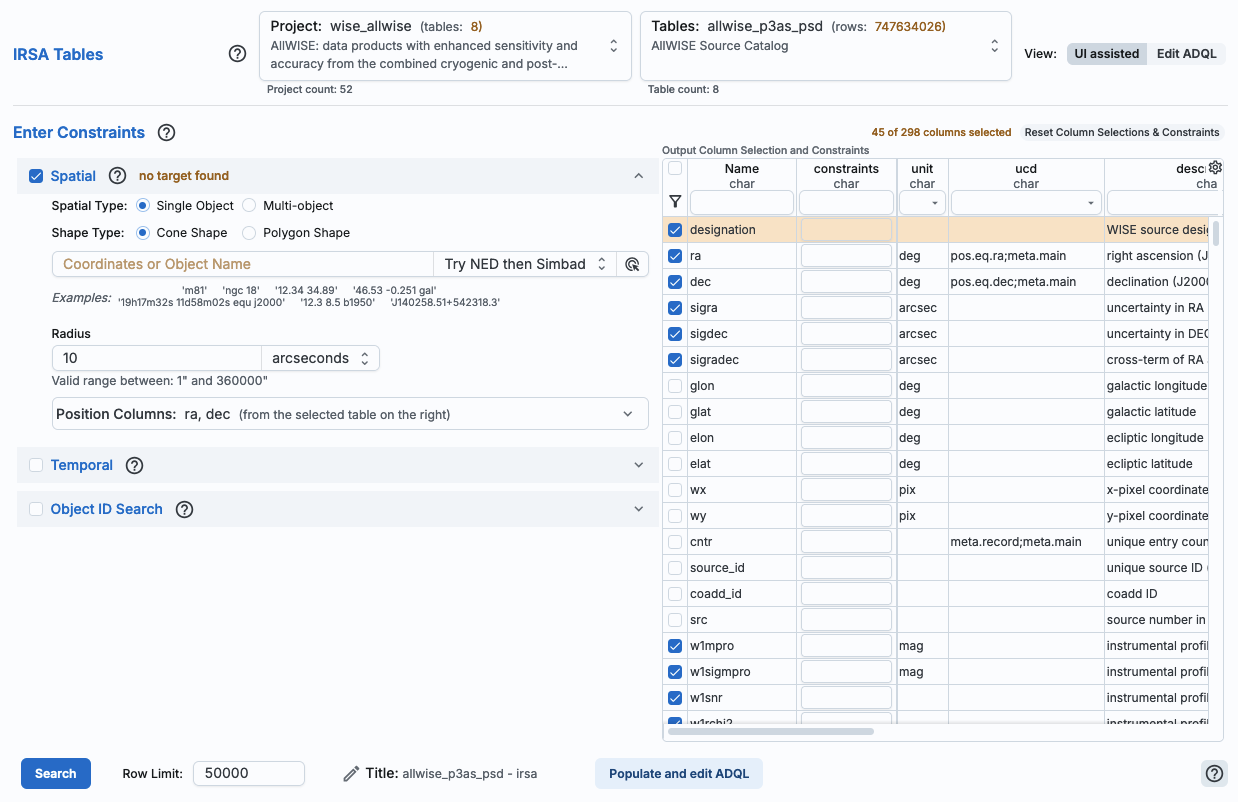Expand the Position Columns section
This screenshot has height=802, width=1238.
(x=350, y=414)
